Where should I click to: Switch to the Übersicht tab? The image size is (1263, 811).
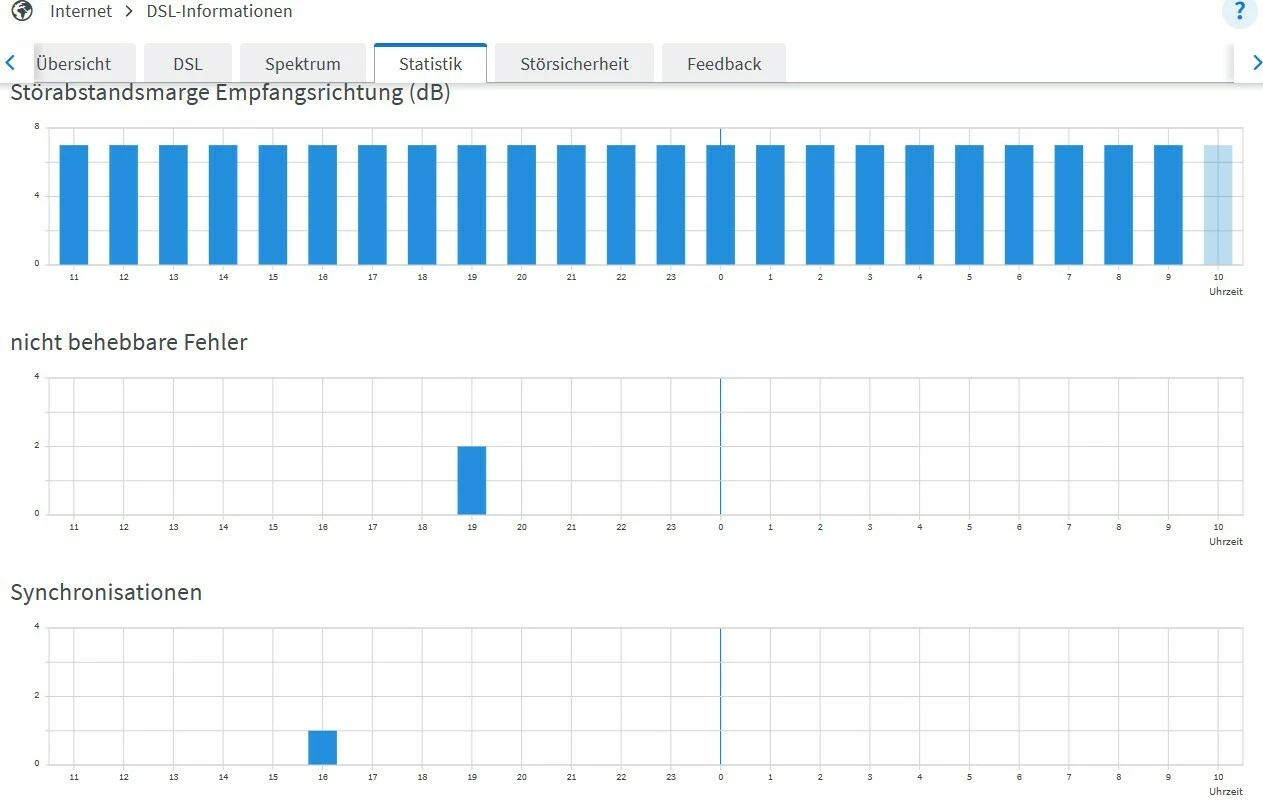[73, 64]
